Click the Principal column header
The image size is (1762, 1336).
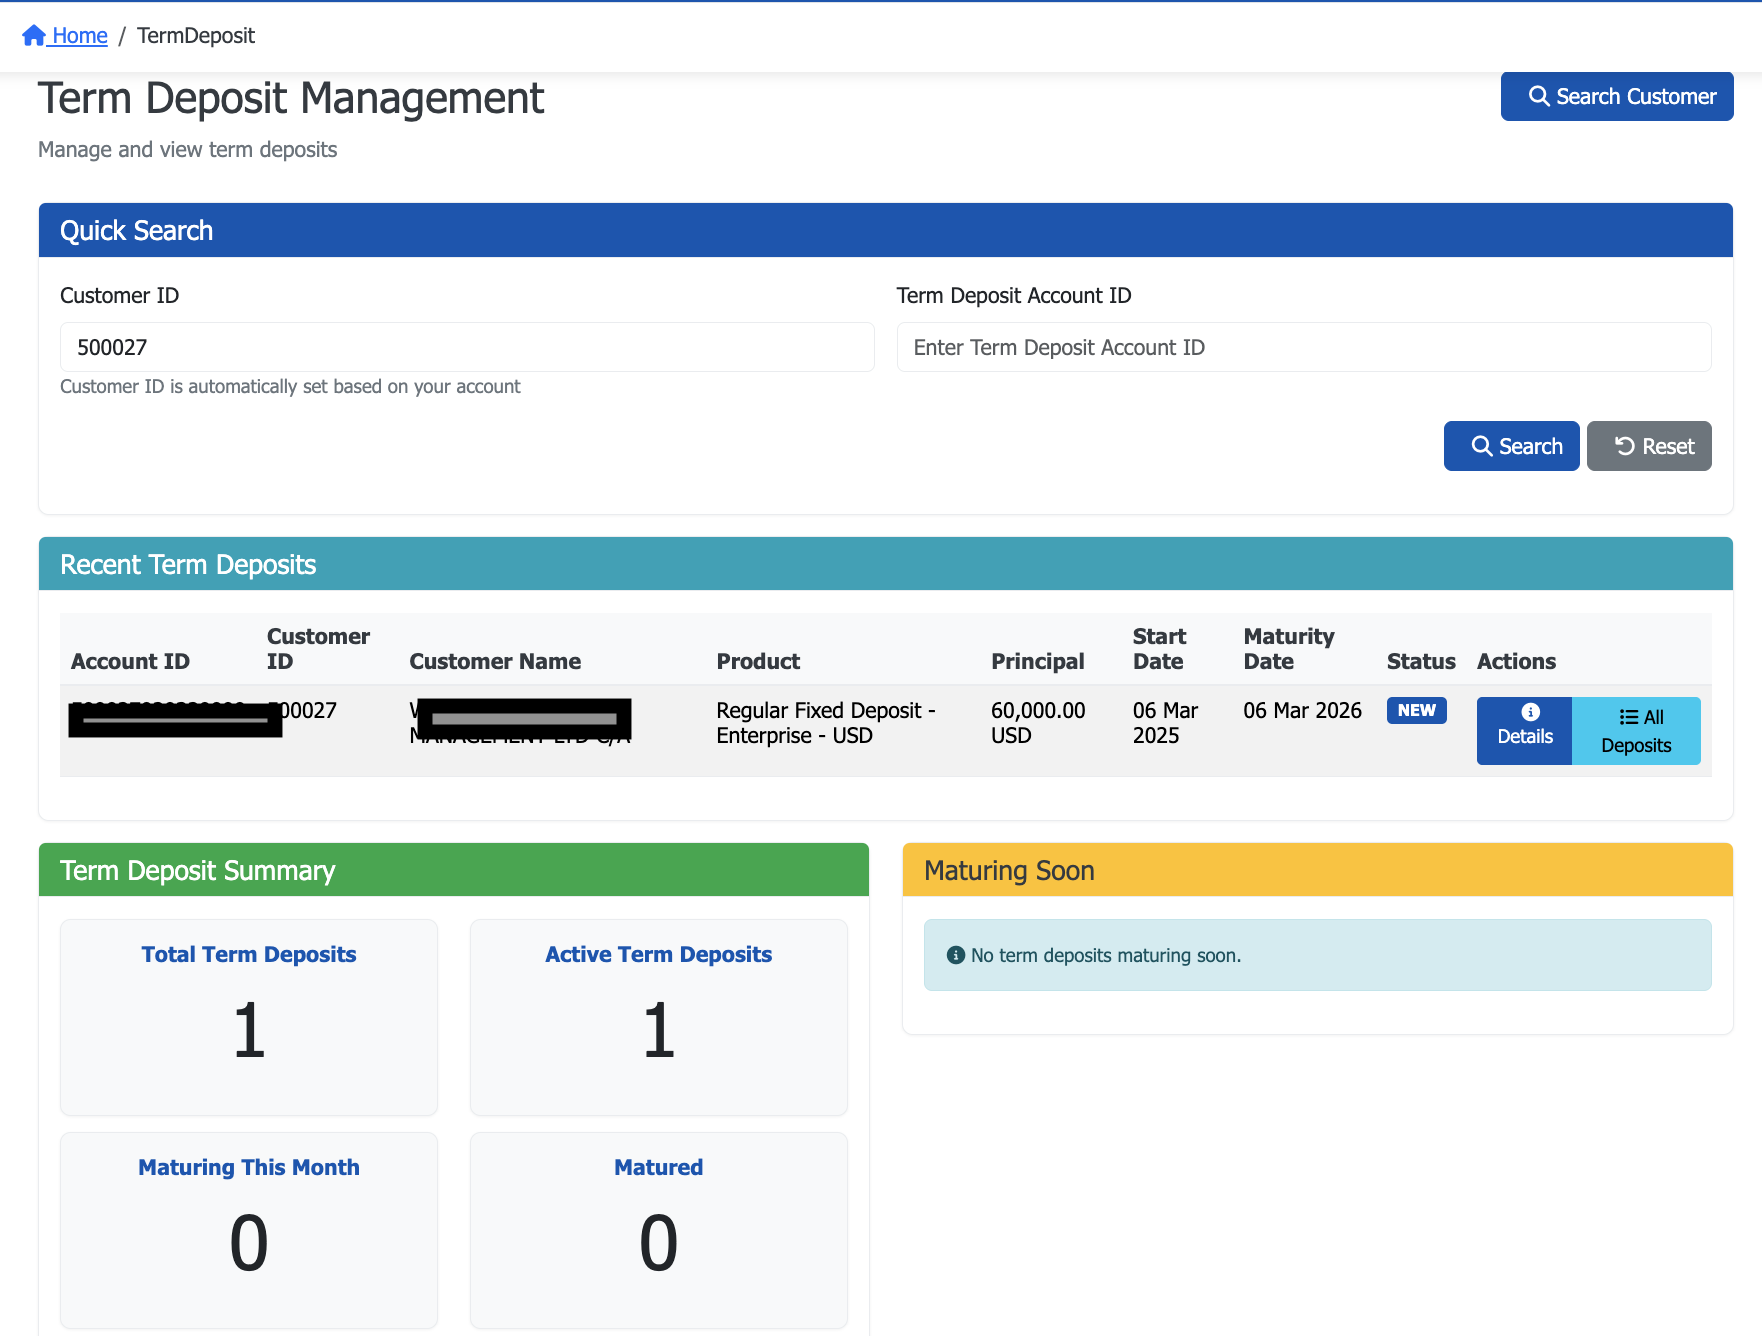1037,661
